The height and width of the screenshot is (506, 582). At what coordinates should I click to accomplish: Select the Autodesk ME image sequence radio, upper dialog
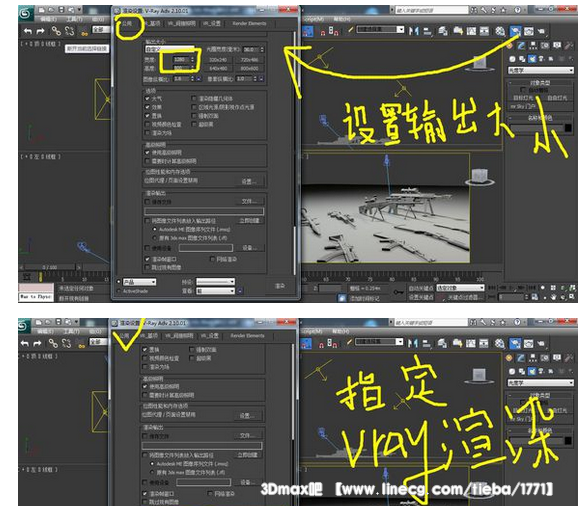(155, 229)
